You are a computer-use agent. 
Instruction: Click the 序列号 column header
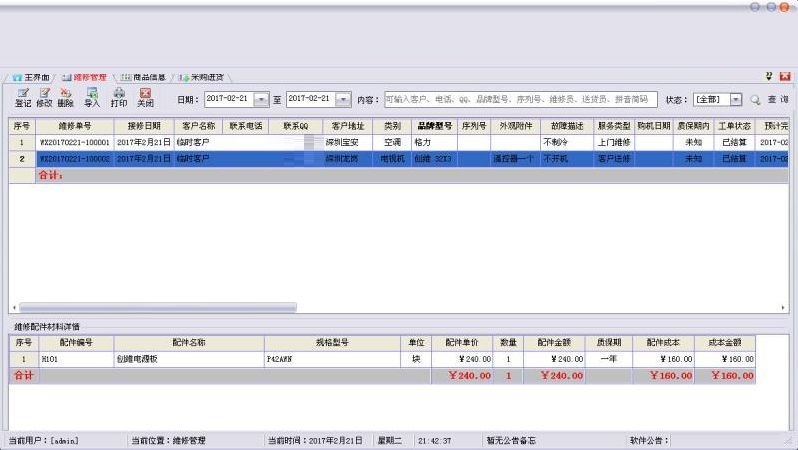pos(474,126)
